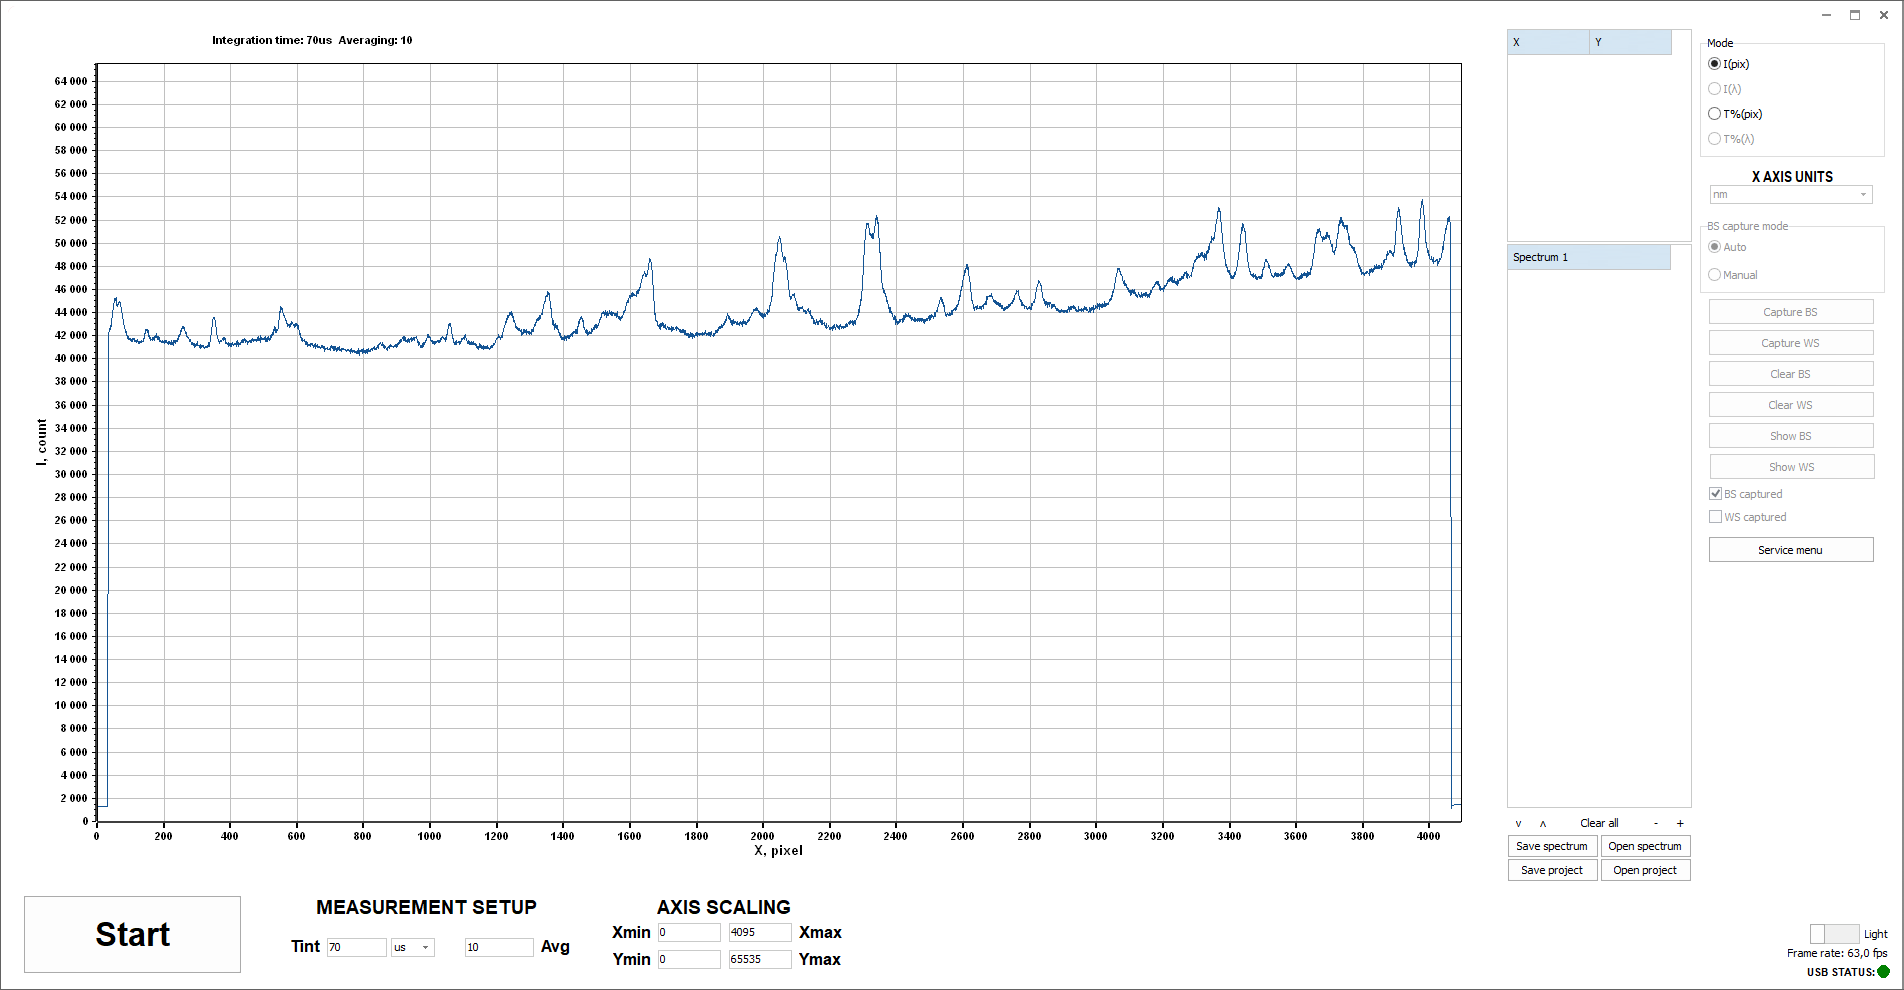This screenshot has width=1904, height=990.
Task: Click Clear all below the spectrum list
Action: click(1599, 824)
